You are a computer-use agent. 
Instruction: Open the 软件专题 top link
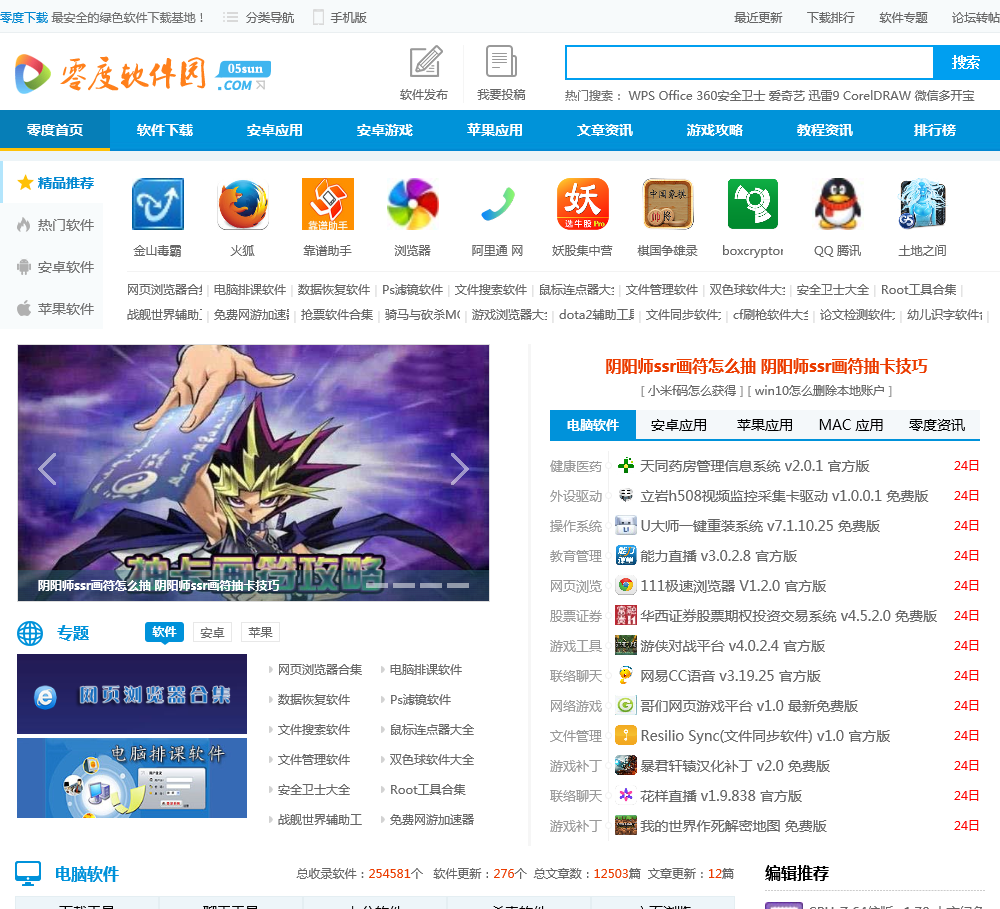tap(904, 17)
